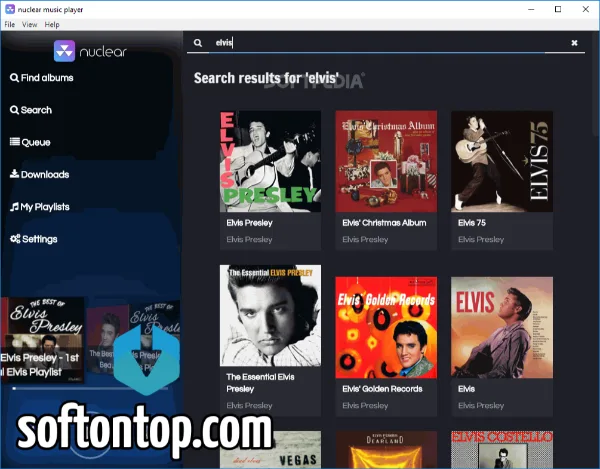
Task: Click the Settings gears icon
Action: tap(15, 239)
